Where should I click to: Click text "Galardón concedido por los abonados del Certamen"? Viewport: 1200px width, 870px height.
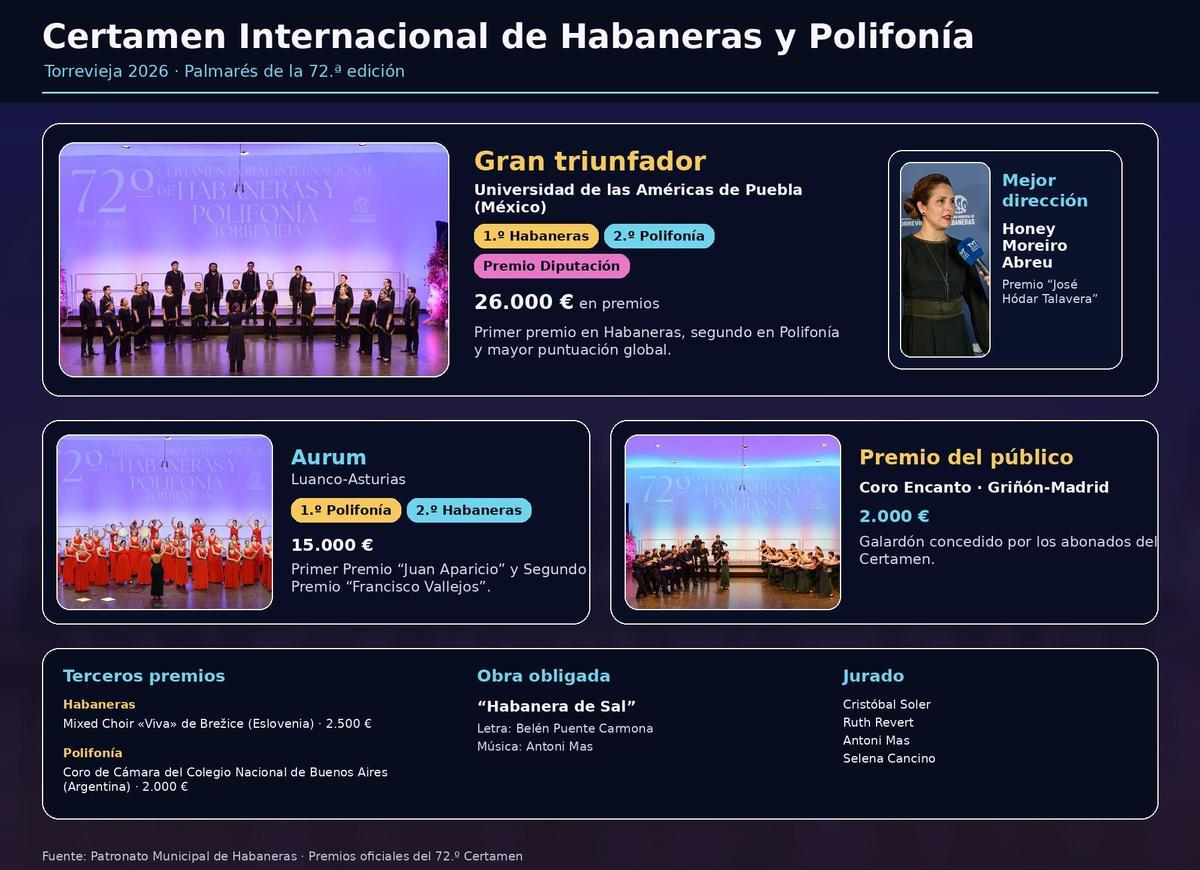[x=1008, y=550]
